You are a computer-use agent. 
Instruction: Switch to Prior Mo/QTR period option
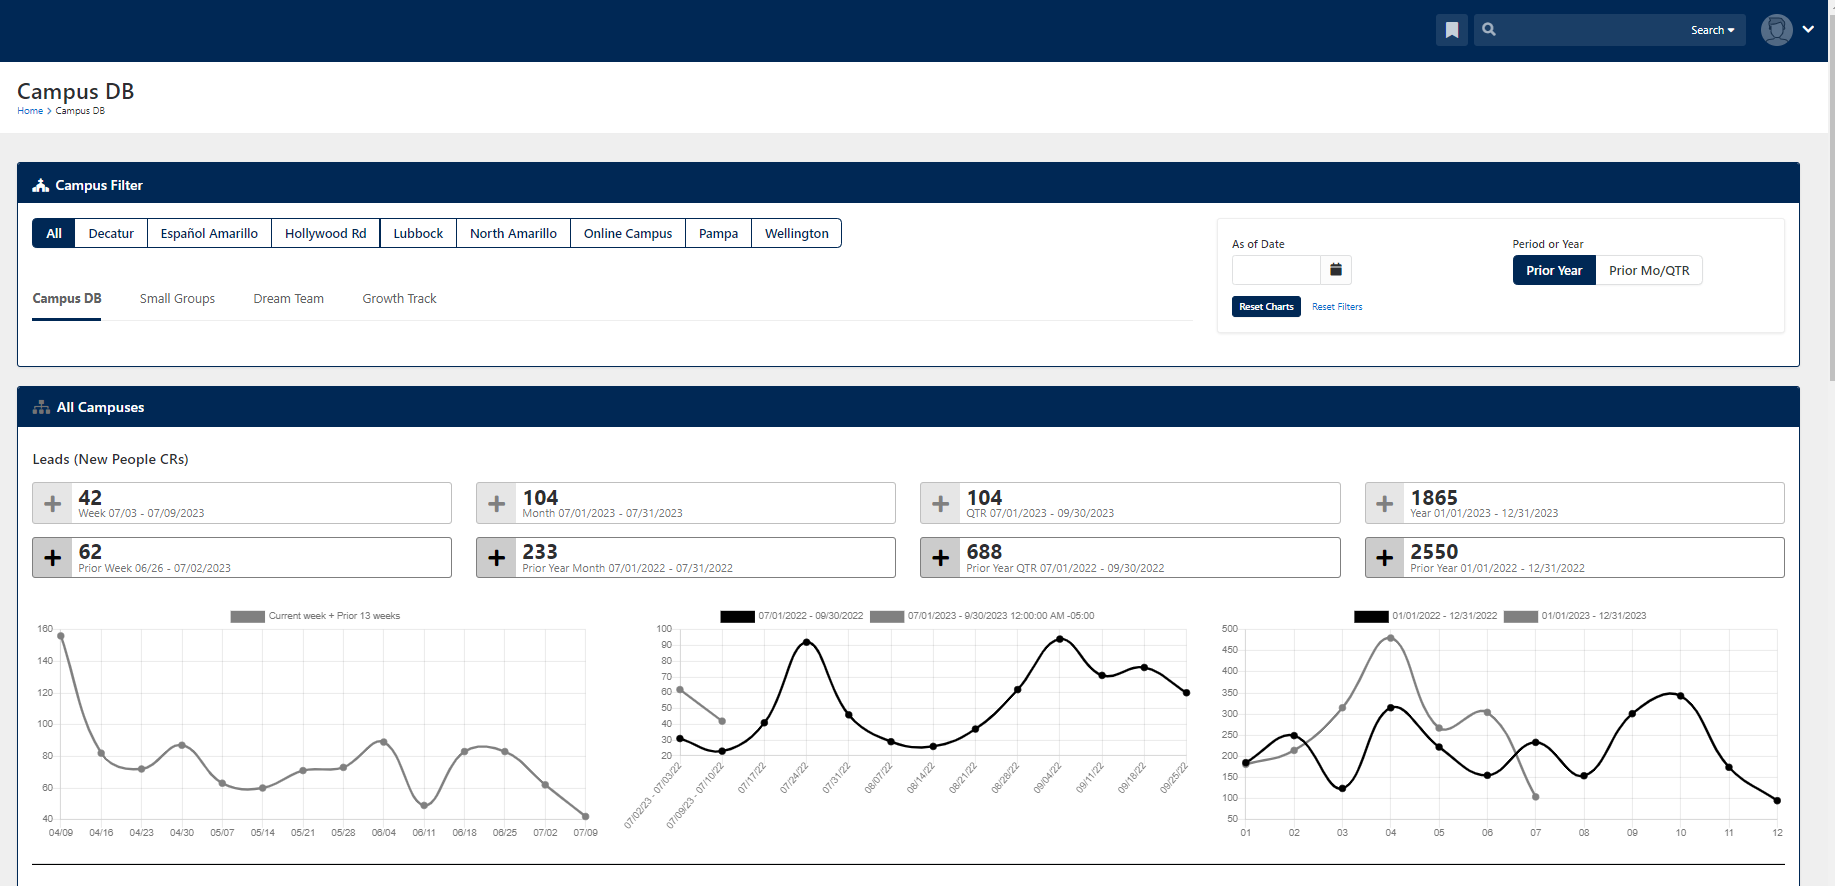[x=1649, y=270]
